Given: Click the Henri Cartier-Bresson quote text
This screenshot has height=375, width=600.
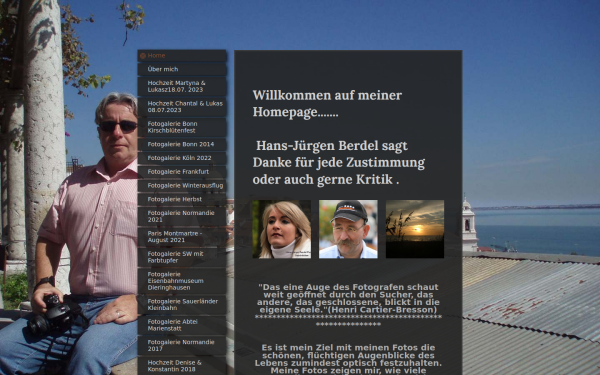Looking at the screenshot, I should tap(348, 298).
